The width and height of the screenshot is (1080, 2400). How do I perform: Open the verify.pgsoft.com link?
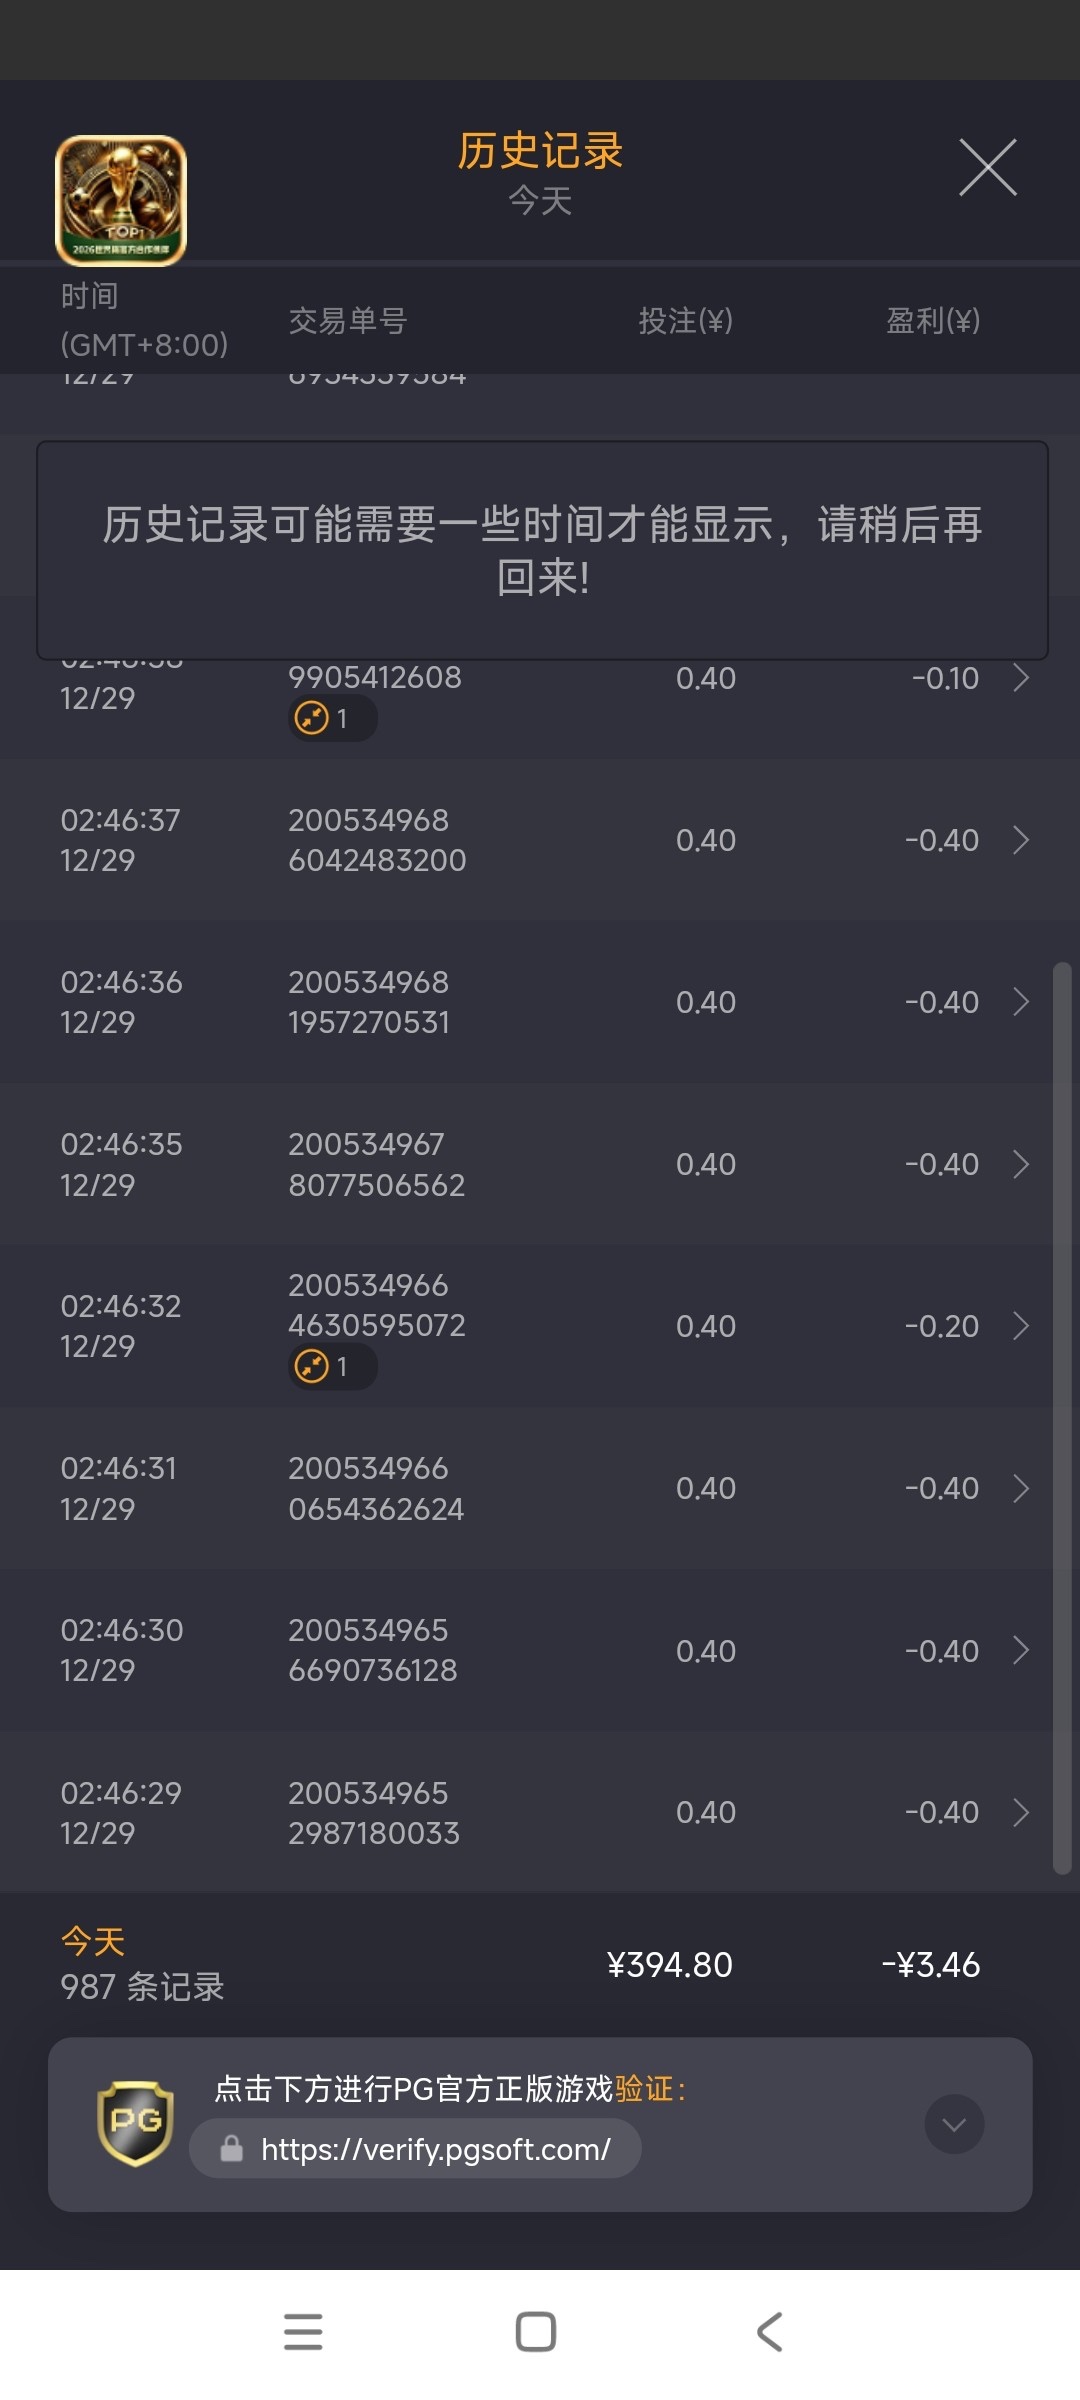[x=435, y=2149]
